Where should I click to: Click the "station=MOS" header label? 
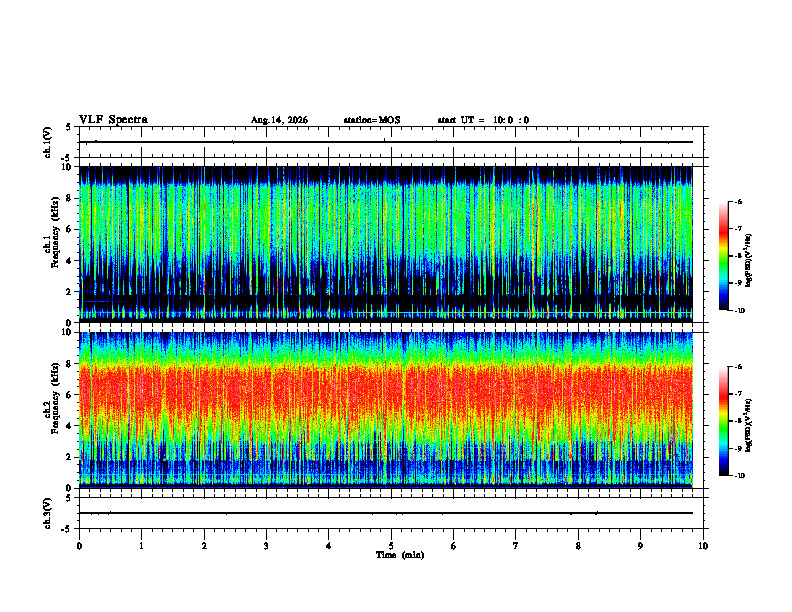372,120
